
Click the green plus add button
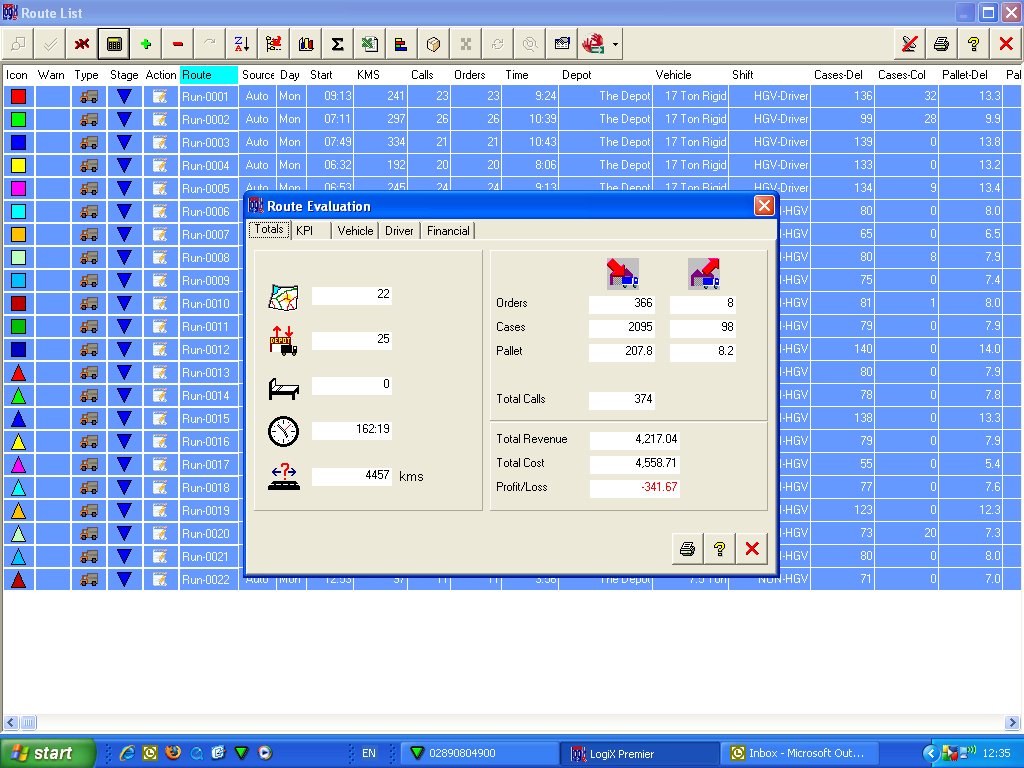146,44
